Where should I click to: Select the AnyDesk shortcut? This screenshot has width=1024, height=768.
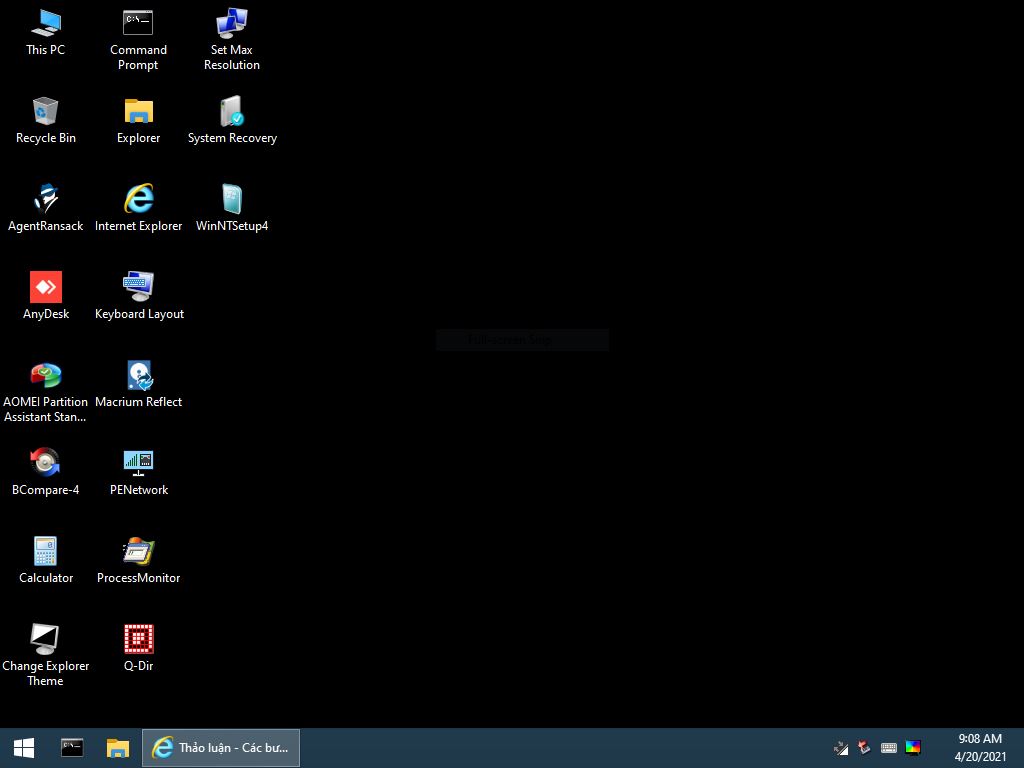click(x=46, y=296)
